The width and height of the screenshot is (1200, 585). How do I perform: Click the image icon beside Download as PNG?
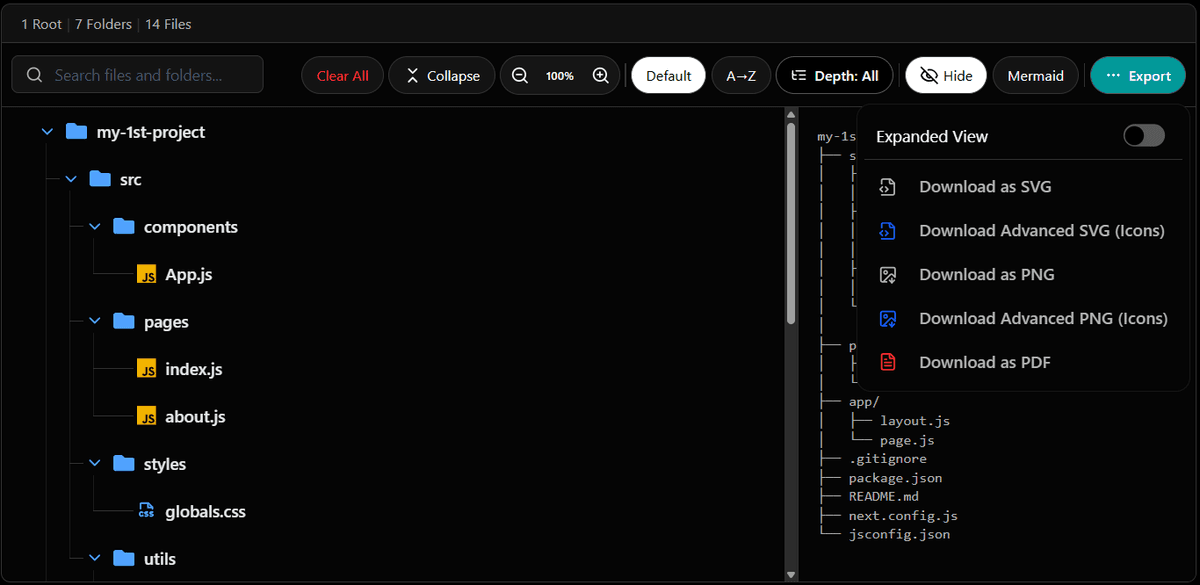887,275
